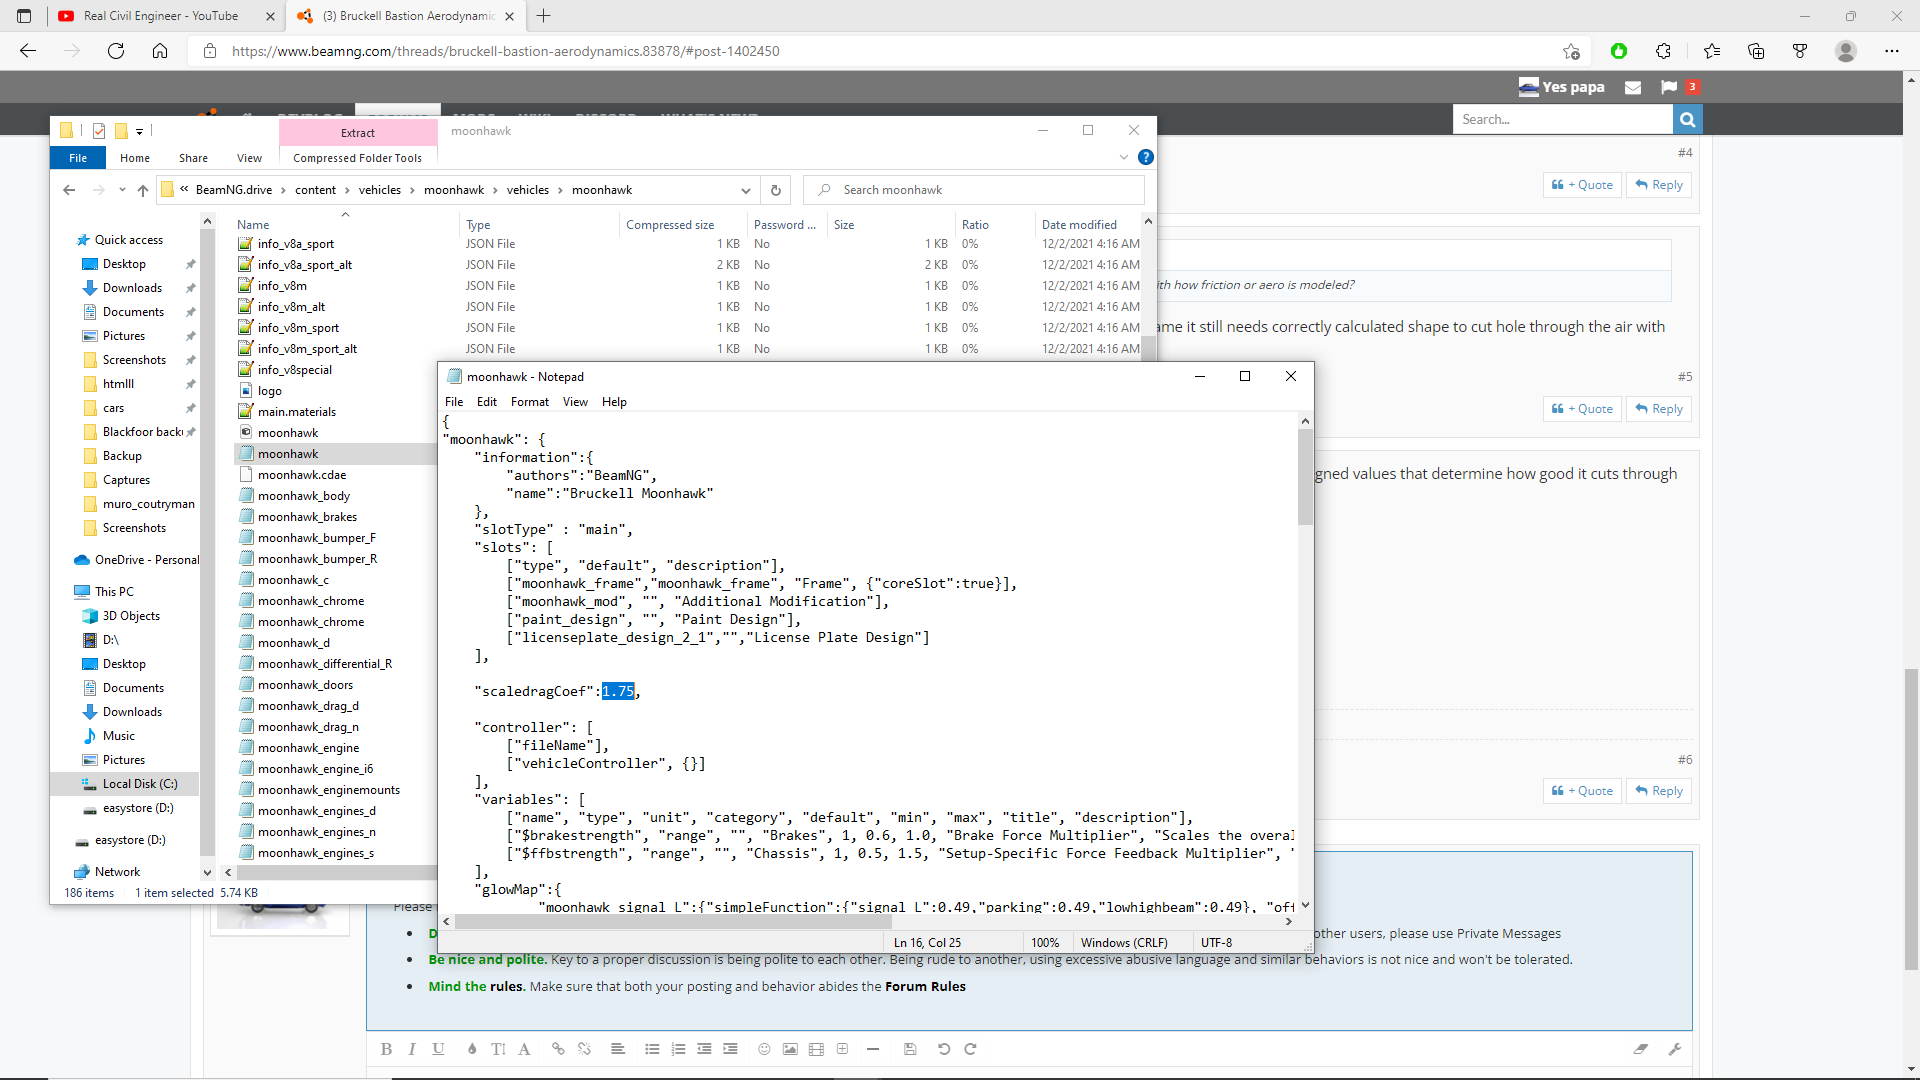
Task: Click forum search magnifier button
Action: point(1687,119)
